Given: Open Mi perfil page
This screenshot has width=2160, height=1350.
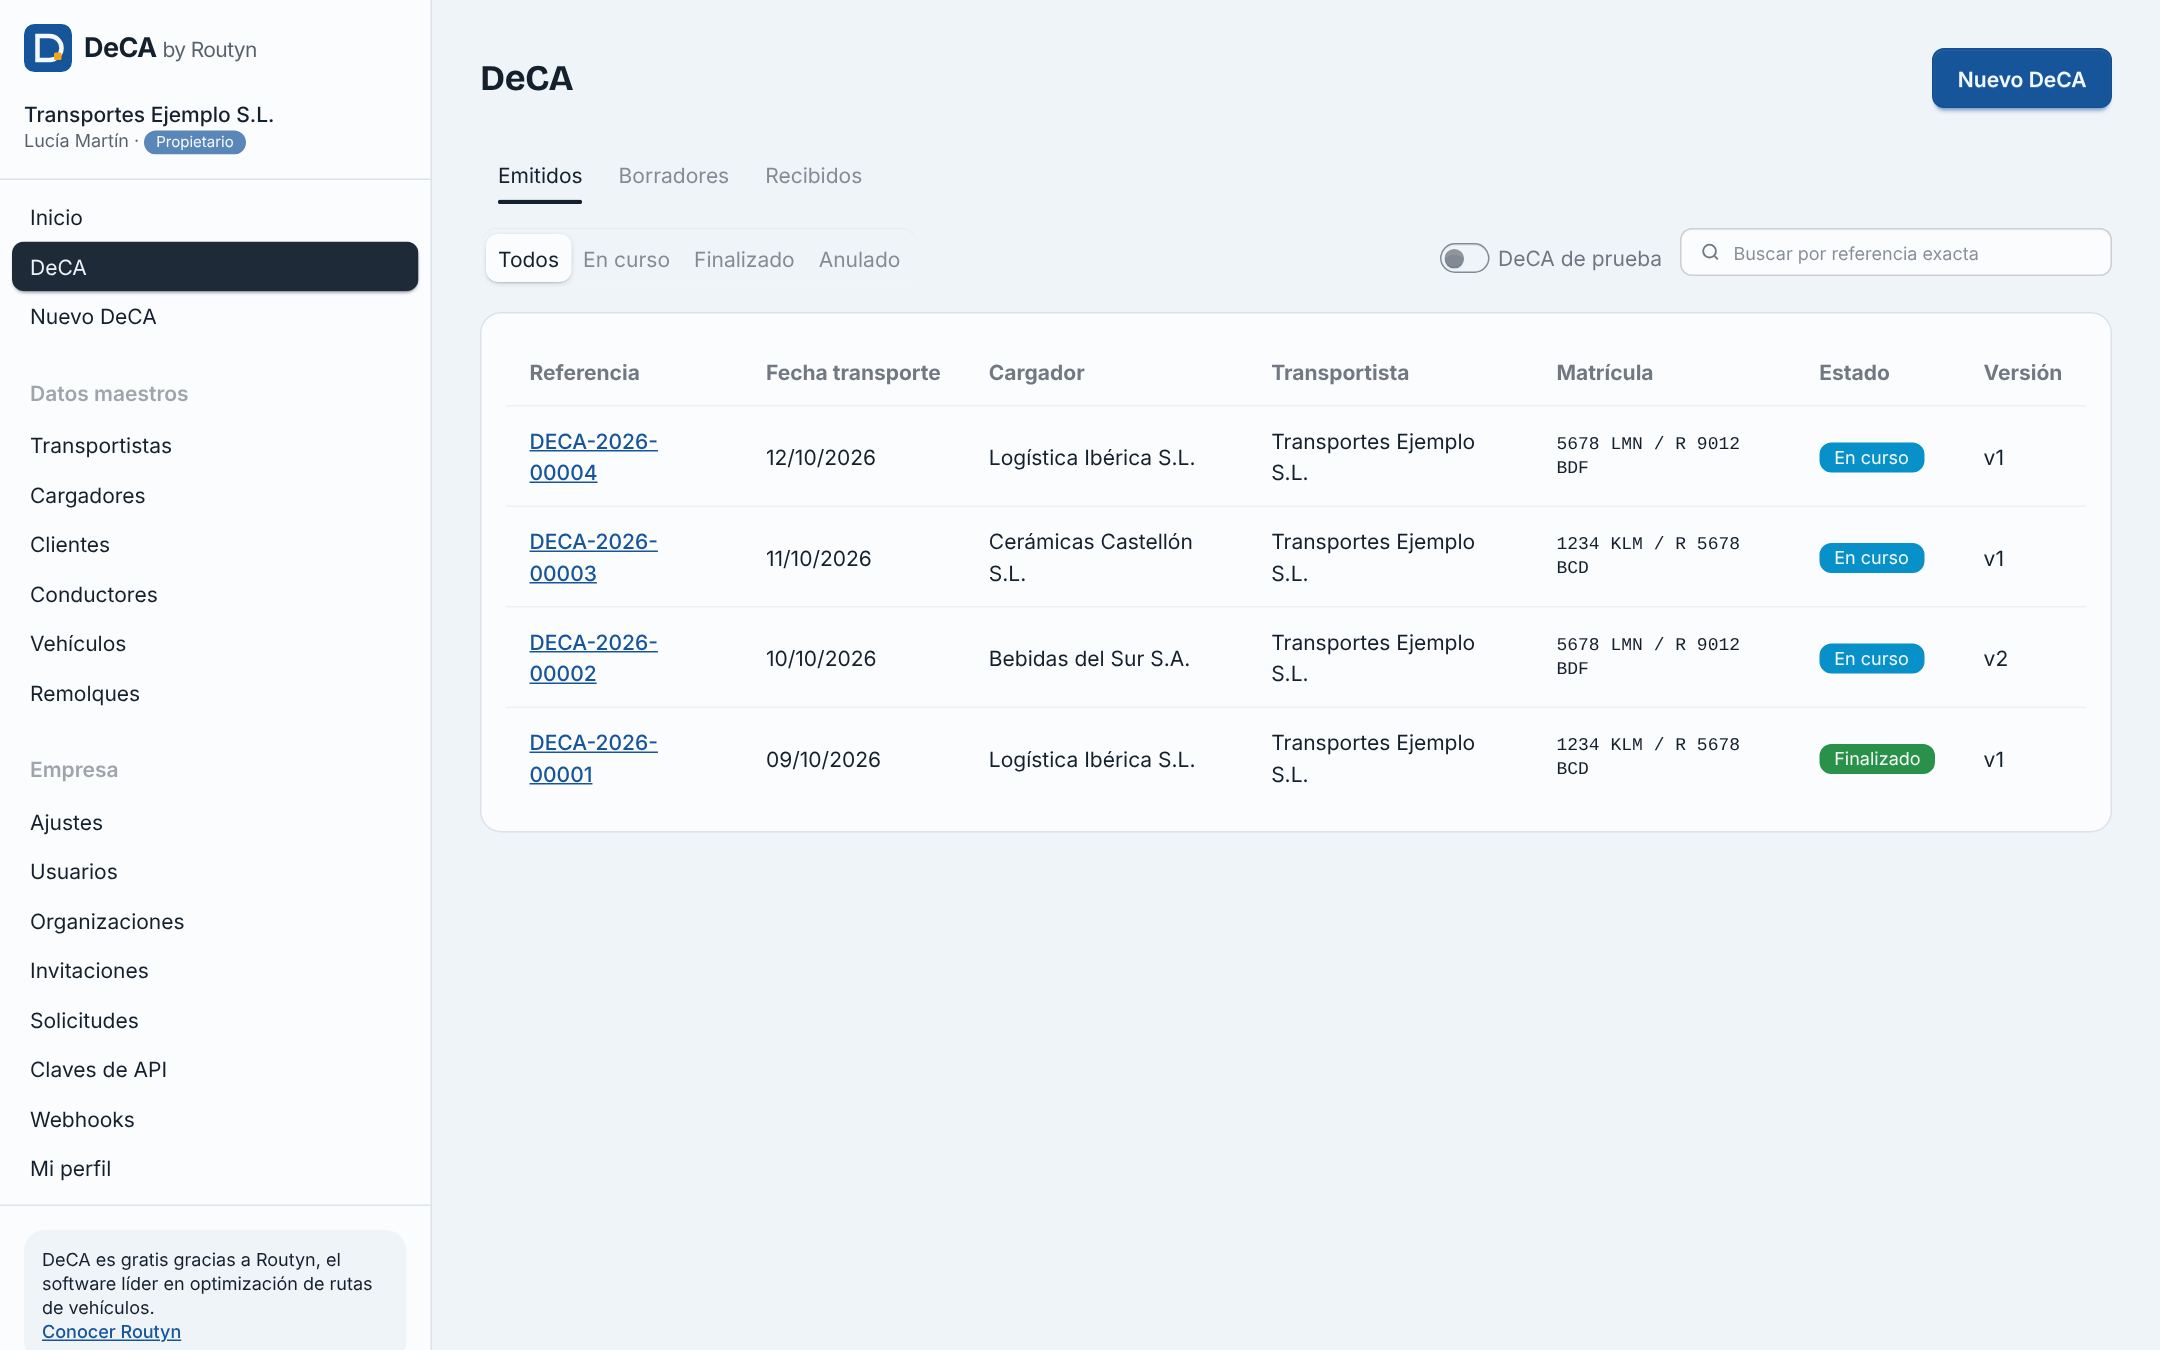Looking at the screenshot, I should coord(215,1169).
